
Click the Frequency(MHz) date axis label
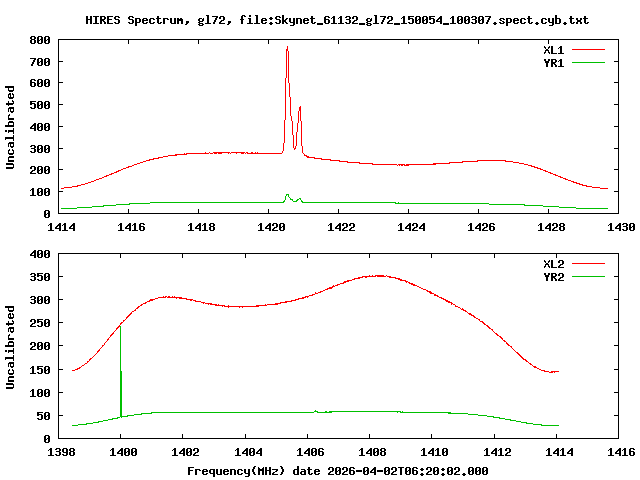click(338, 471)
